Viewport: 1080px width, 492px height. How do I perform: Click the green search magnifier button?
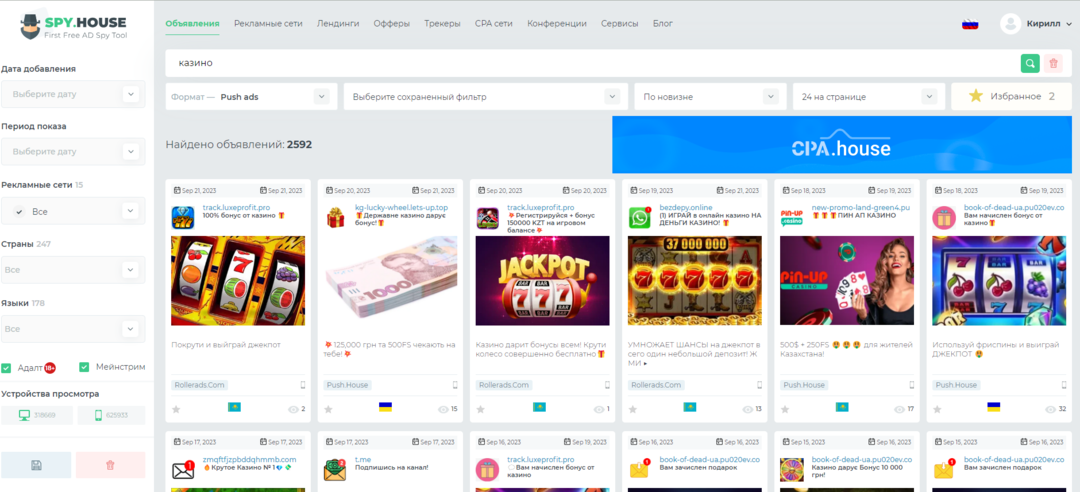tap(1030, 63)
